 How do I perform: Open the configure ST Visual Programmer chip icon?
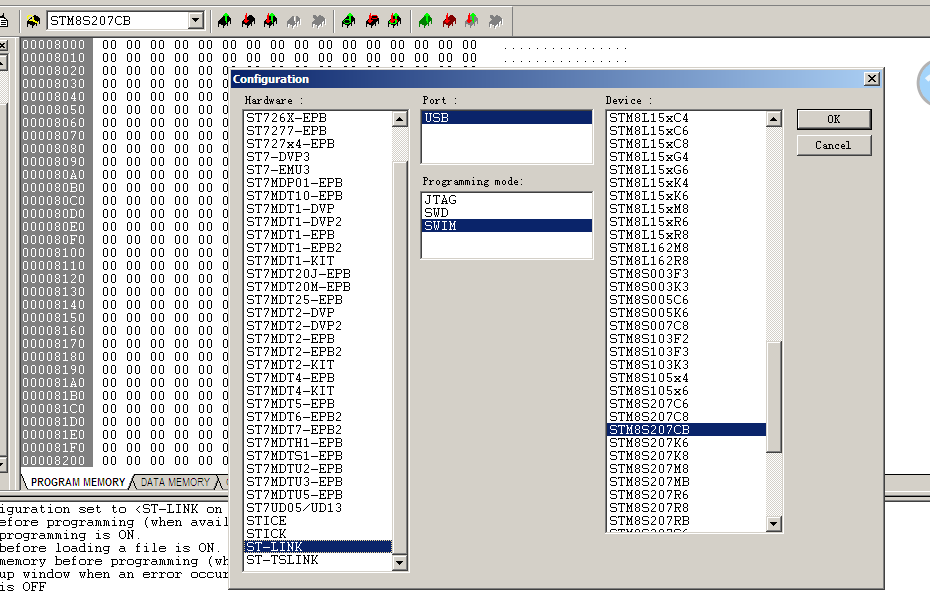pyautogui.click(x=33, y=21)
